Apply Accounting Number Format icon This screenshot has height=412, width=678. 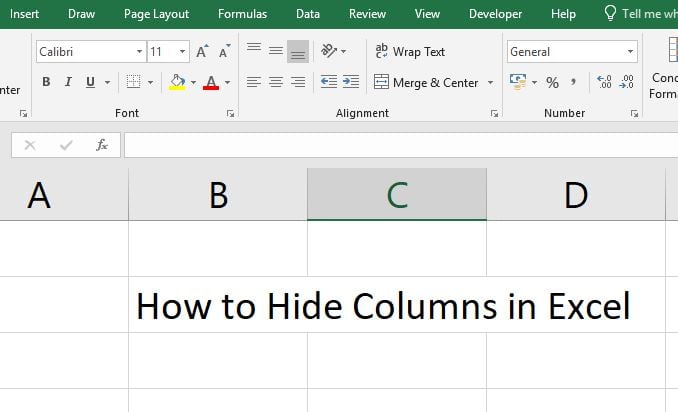518,82
